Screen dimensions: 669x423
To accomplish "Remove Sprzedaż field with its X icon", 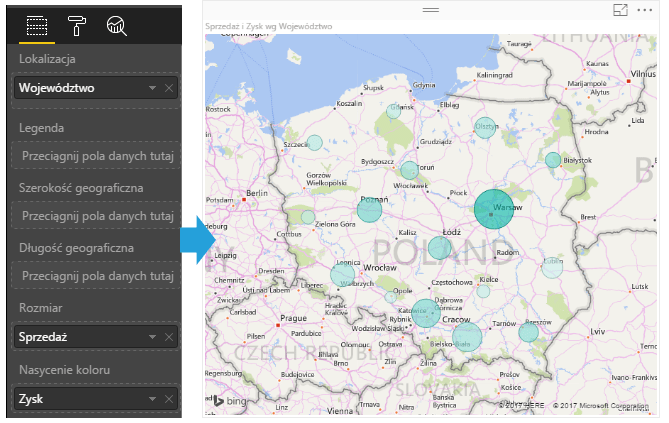I will pos(168,337).
